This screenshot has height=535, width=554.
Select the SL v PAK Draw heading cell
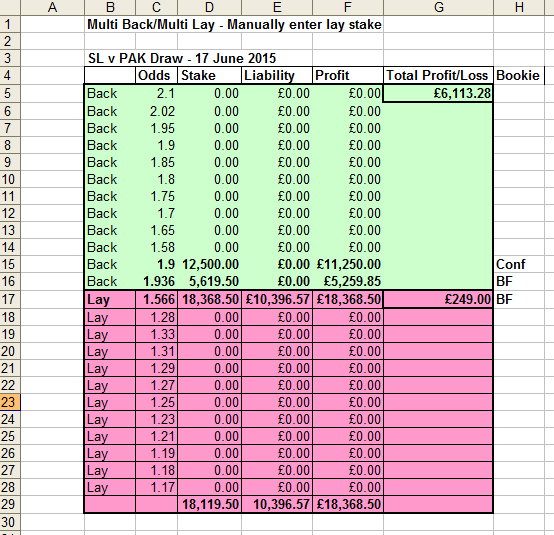click(182, 58)
